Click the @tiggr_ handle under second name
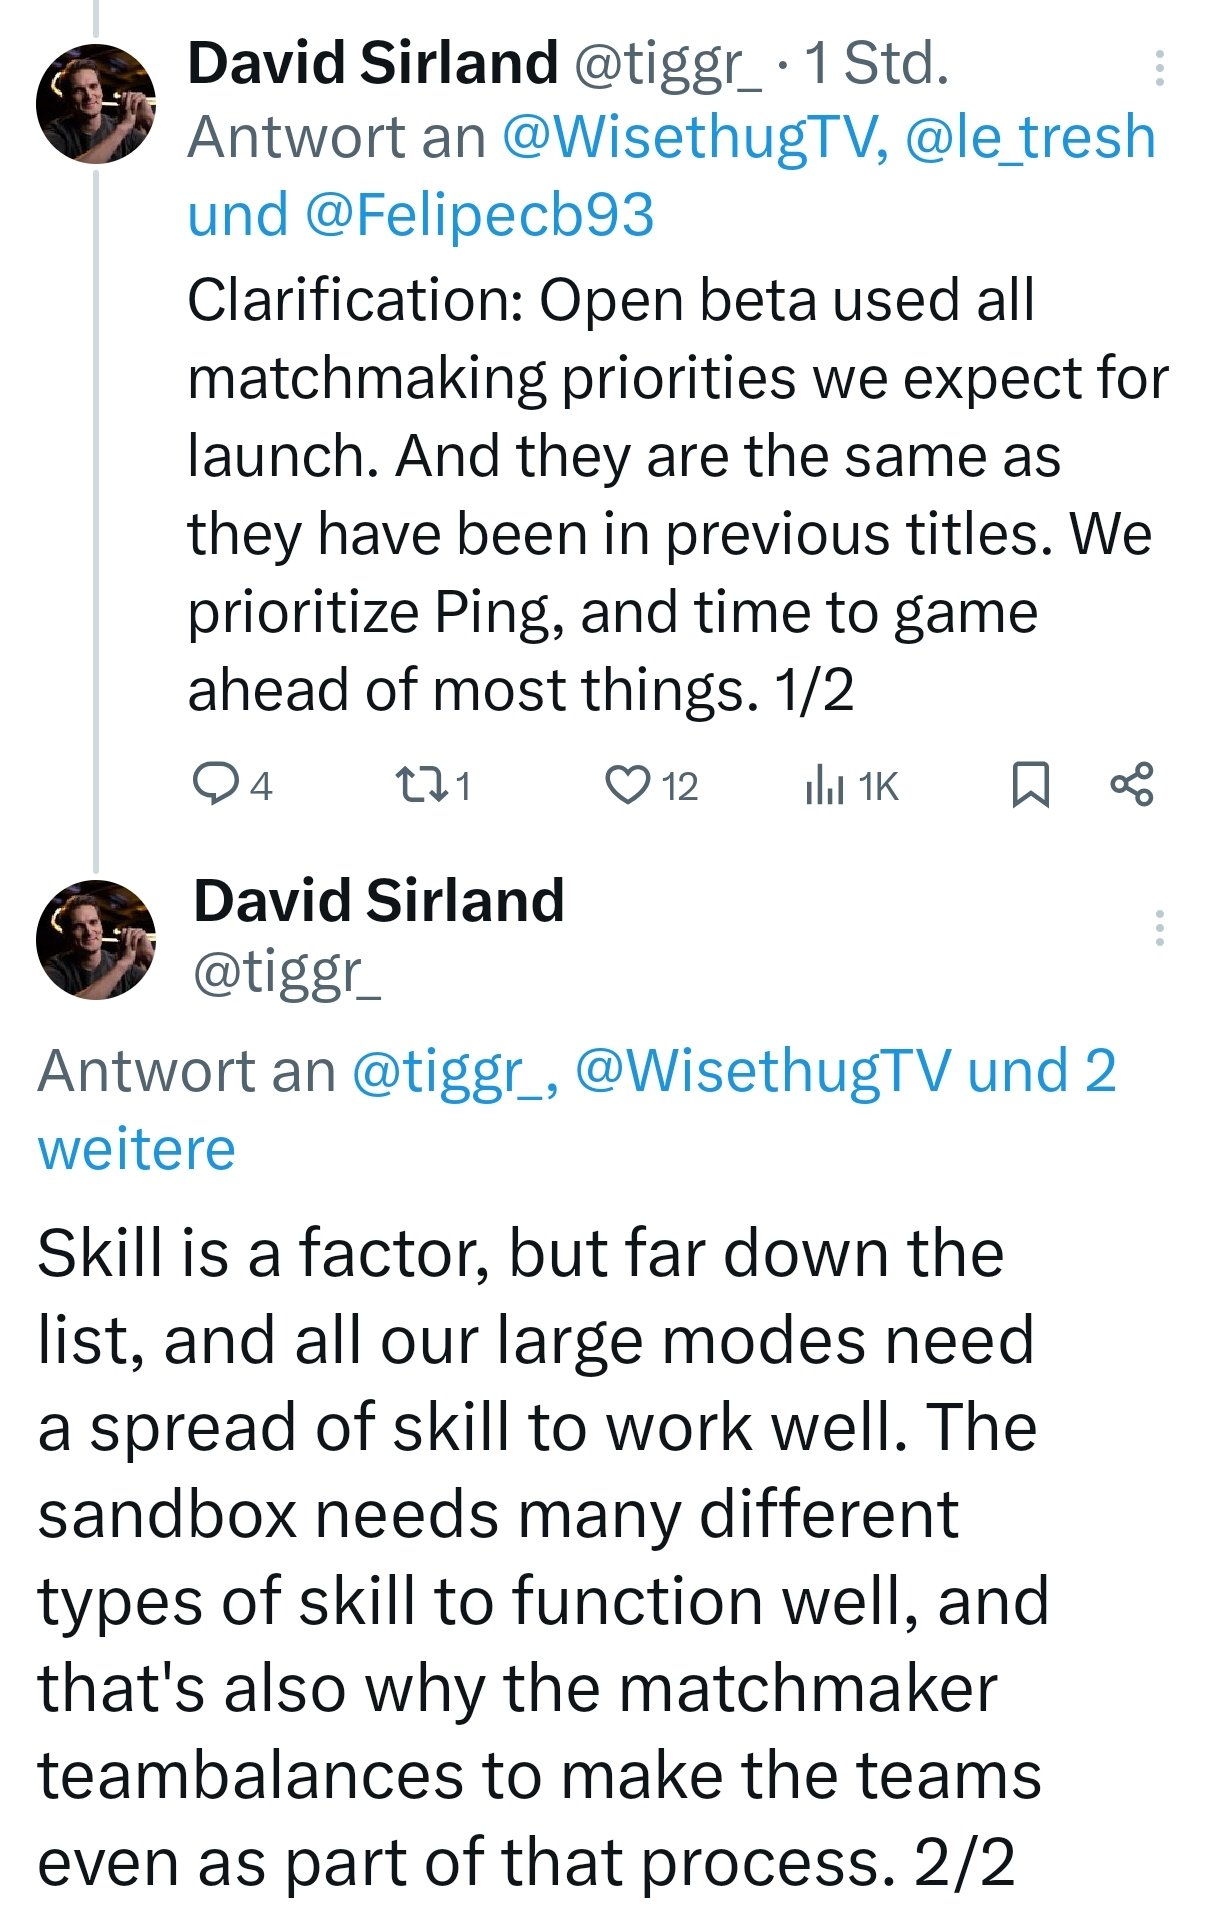This screenshot has height=1918, width=1220. [x=287, y=972]
